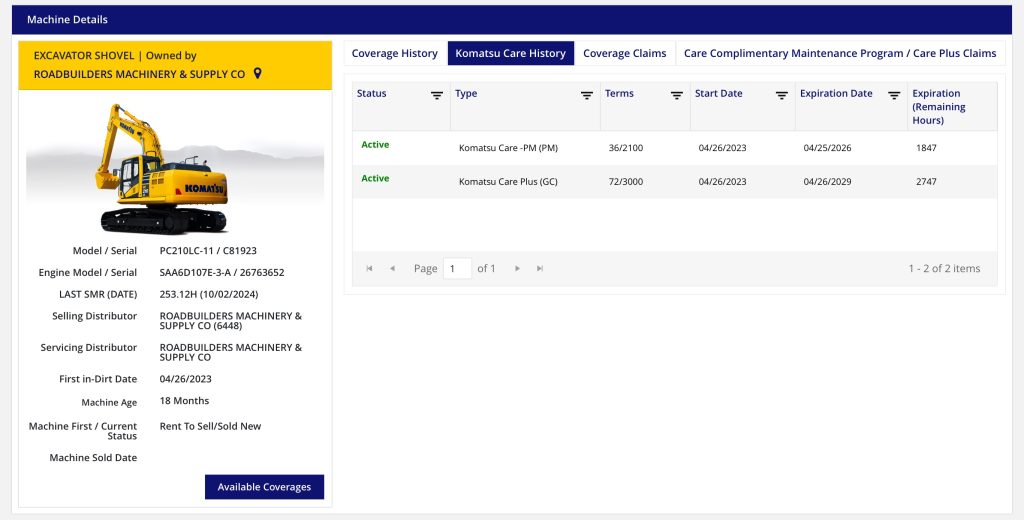Go to the next page of results

point(517,268)
